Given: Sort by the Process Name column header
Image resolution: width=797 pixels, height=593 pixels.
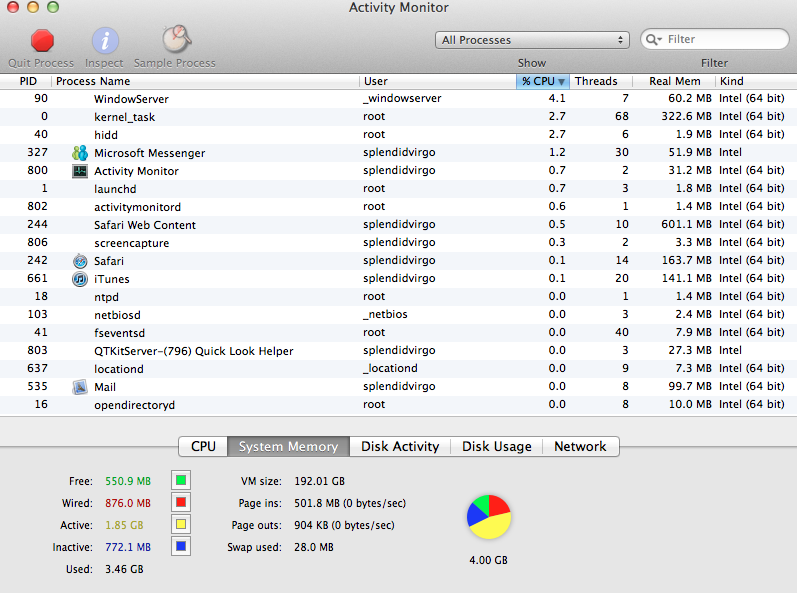Looking at the screenshot, I should [205, 81].
